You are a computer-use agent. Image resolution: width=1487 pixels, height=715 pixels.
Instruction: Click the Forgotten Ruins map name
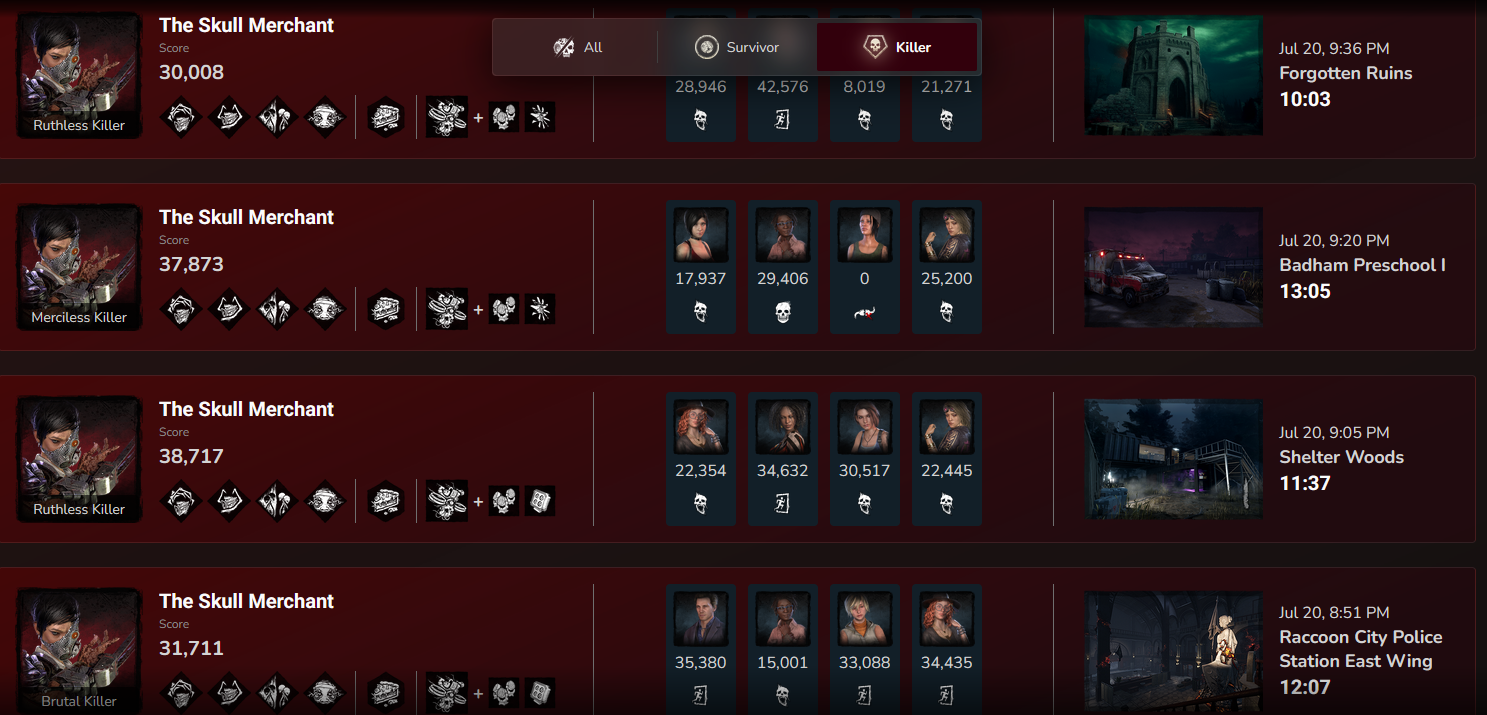coord(1346,73)
